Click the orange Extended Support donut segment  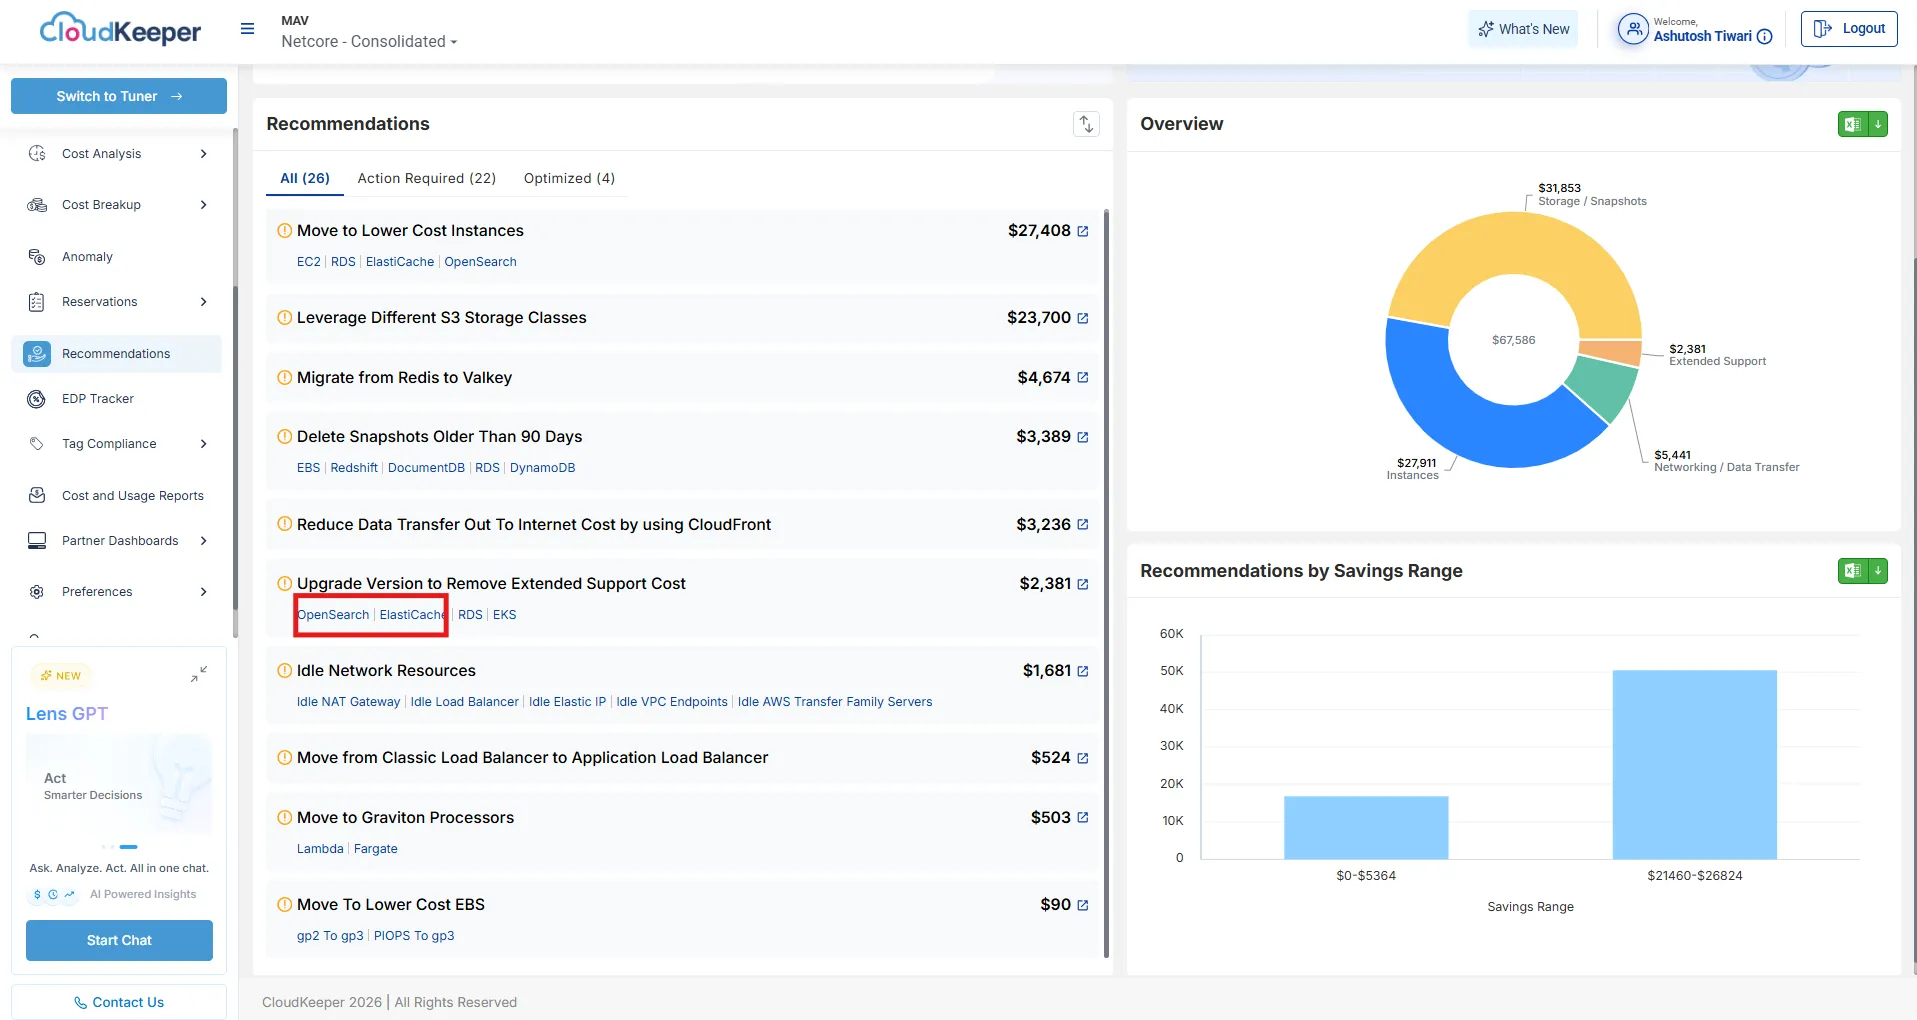coord(1613,353)
